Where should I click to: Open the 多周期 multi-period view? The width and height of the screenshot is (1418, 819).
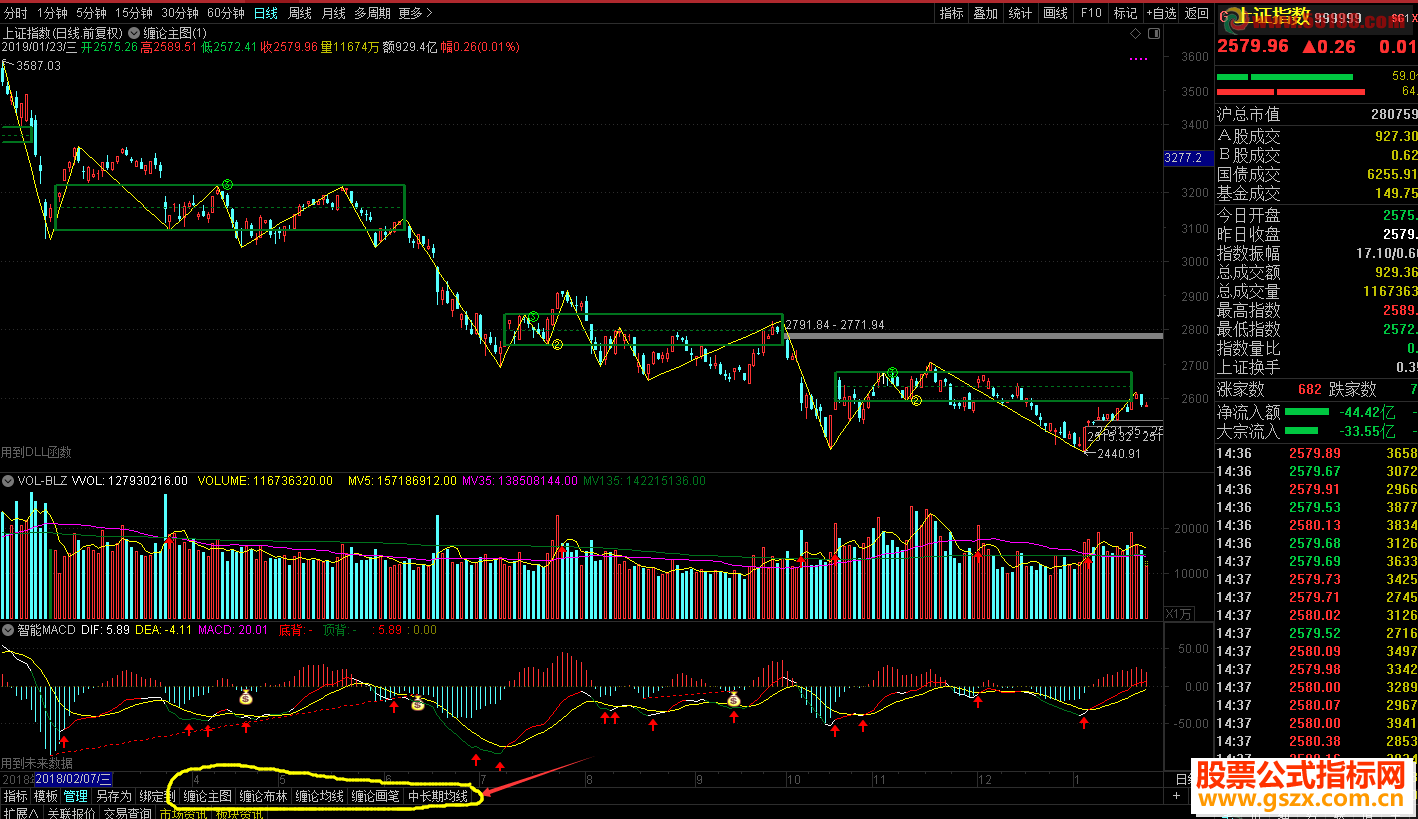372,13
